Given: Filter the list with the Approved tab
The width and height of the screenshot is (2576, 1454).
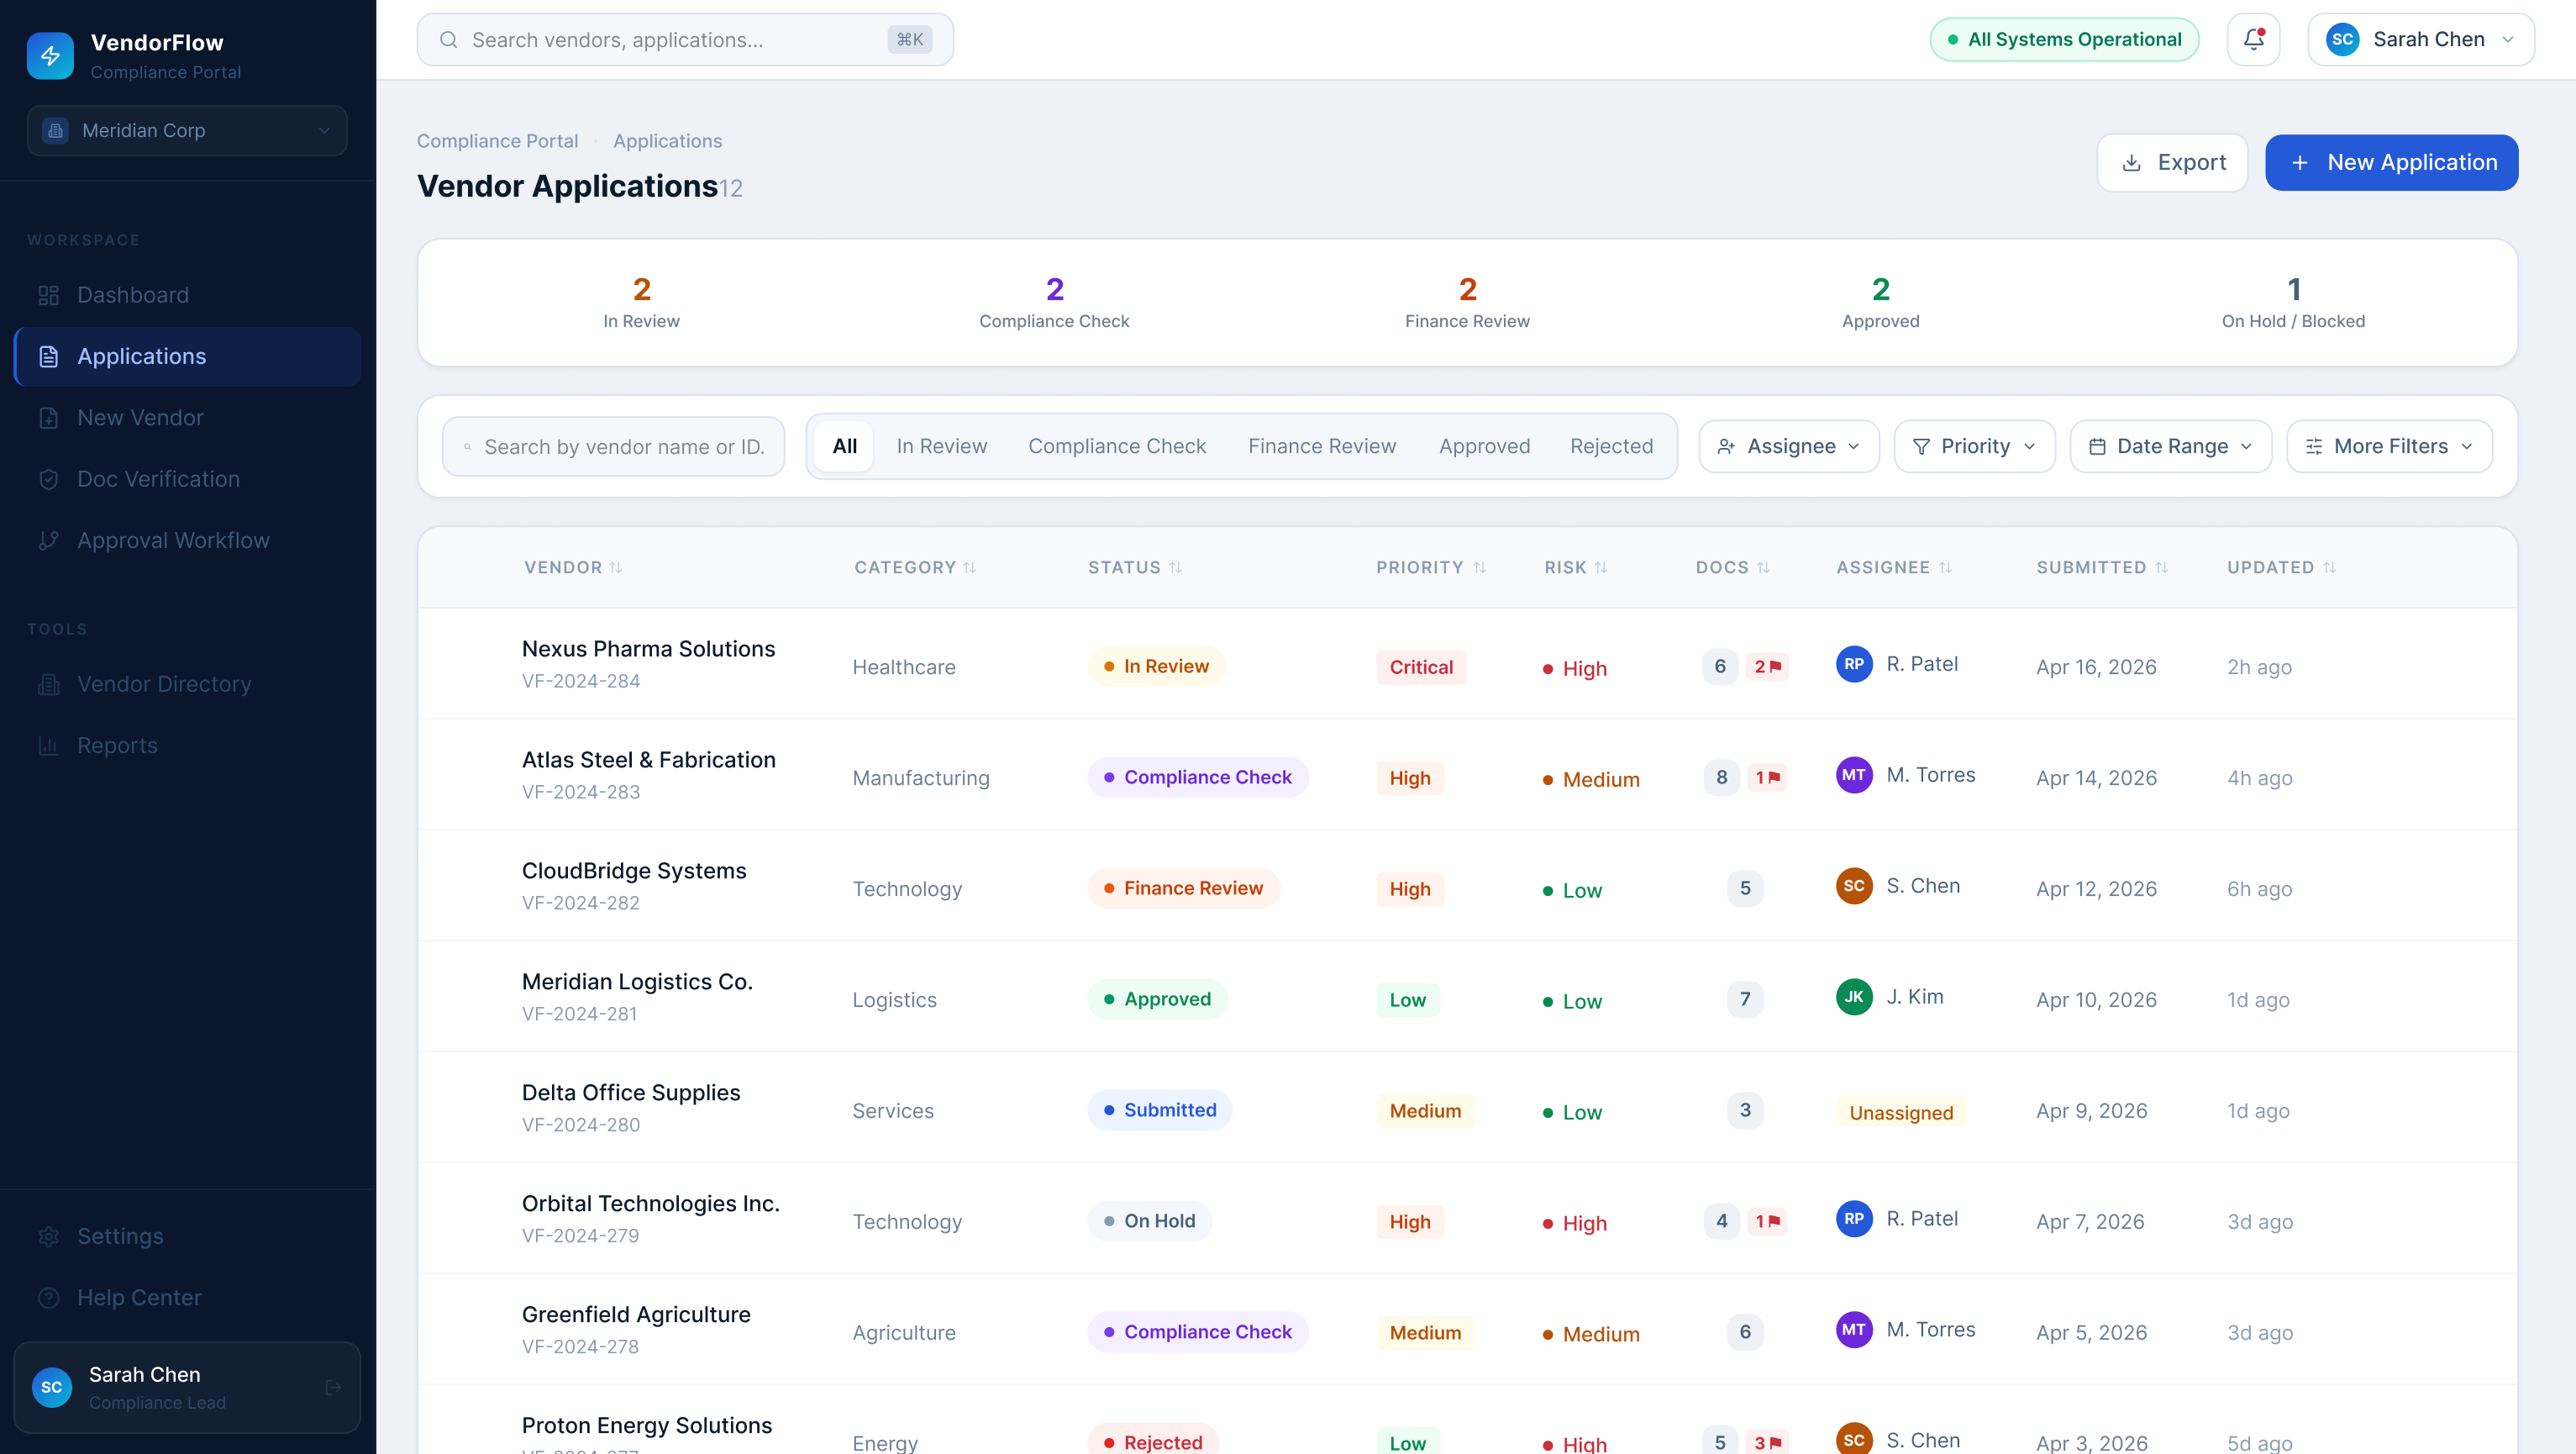Looking at the screenshot, I should tap(1484, 446).
